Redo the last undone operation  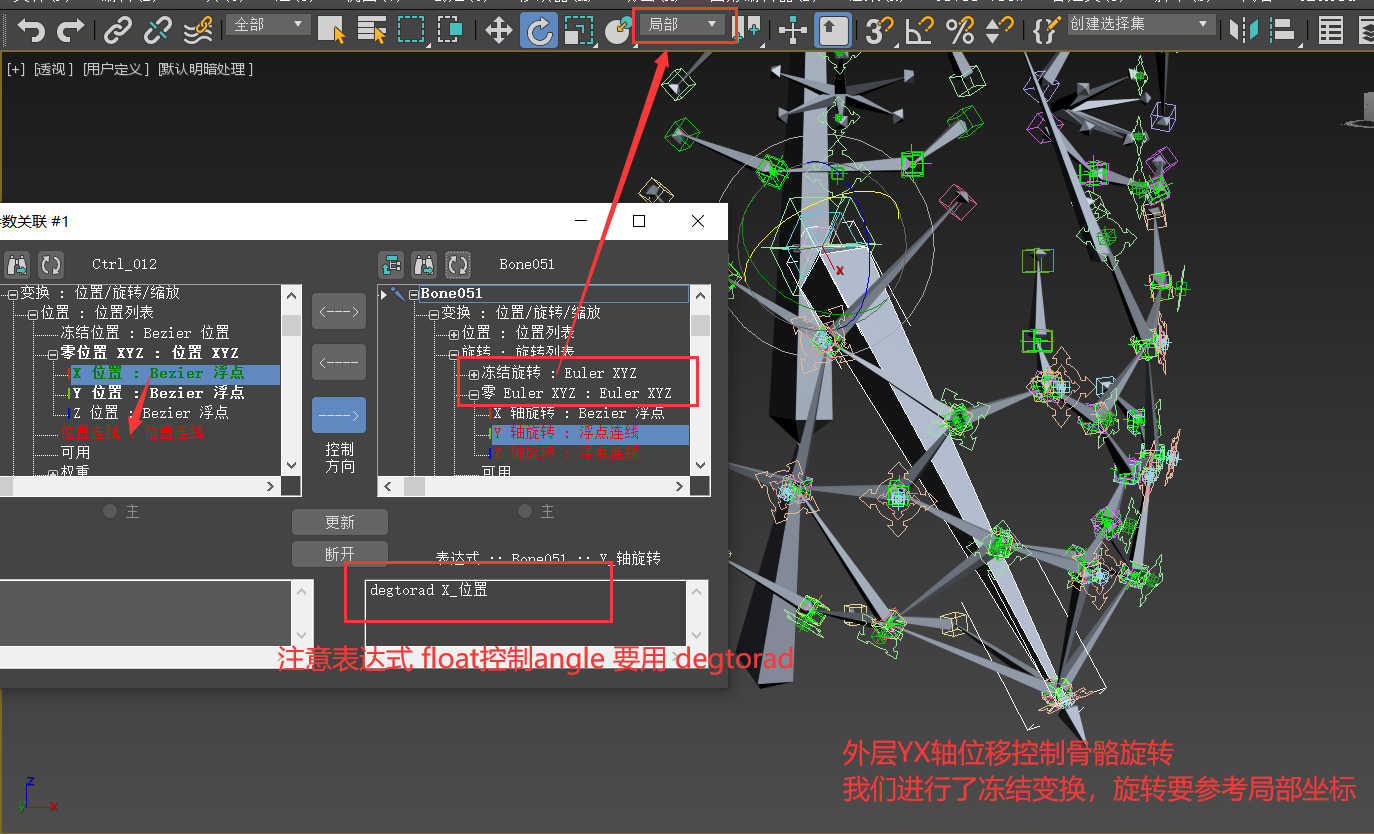[x=70, y=30]
